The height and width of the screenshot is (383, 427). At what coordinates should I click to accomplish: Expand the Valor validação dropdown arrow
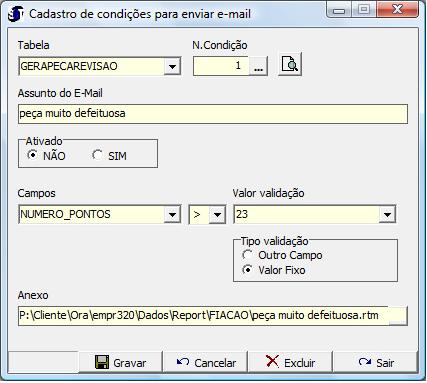[387, 214]
